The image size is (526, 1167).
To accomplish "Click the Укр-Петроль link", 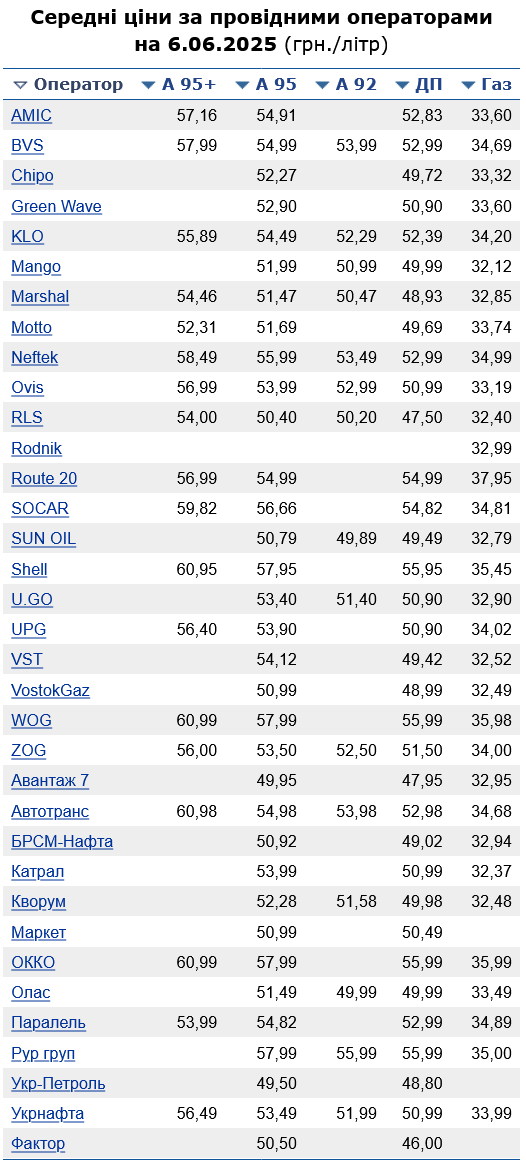I will tap(58, 1084).
